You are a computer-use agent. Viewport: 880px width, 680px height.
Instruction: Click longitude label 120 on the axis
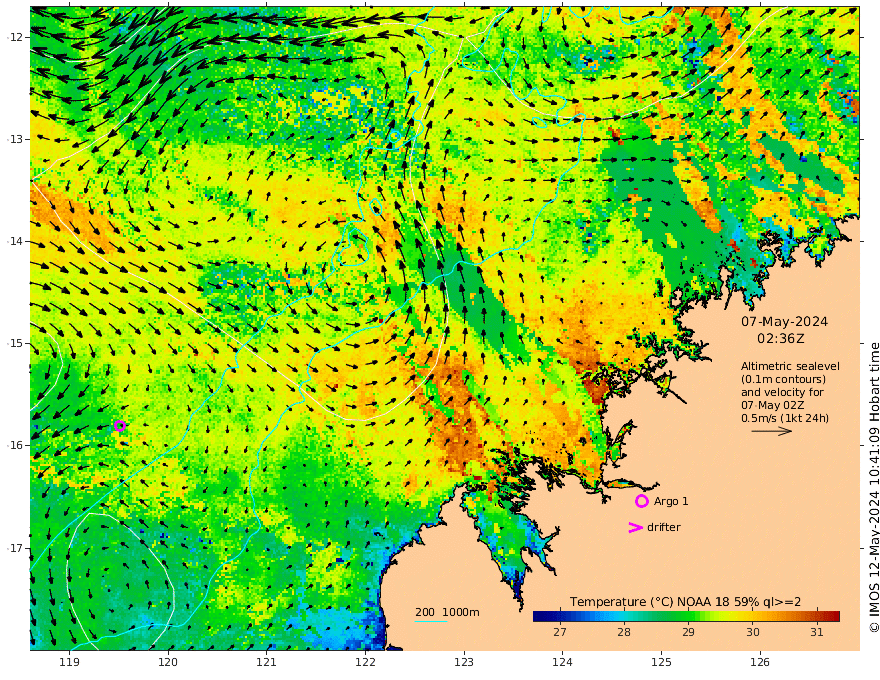click(168, 662)
